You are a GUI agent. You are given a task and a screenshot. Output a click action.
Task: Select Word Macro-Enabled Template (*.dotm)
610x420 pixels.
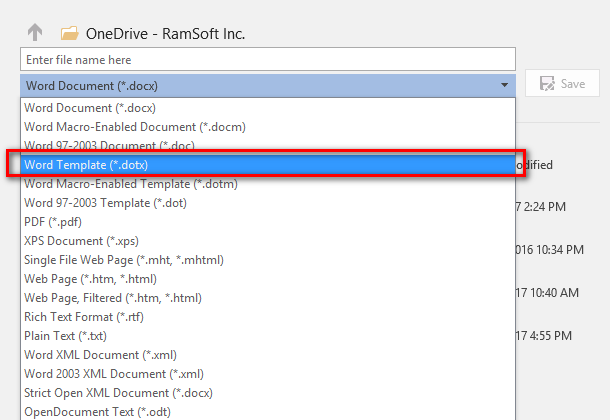(131, 184)
